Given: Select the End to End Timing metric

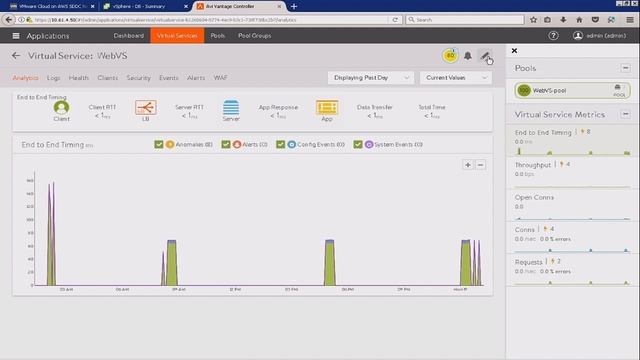Looking at the screenshot, I should click(x=572, y=141).
